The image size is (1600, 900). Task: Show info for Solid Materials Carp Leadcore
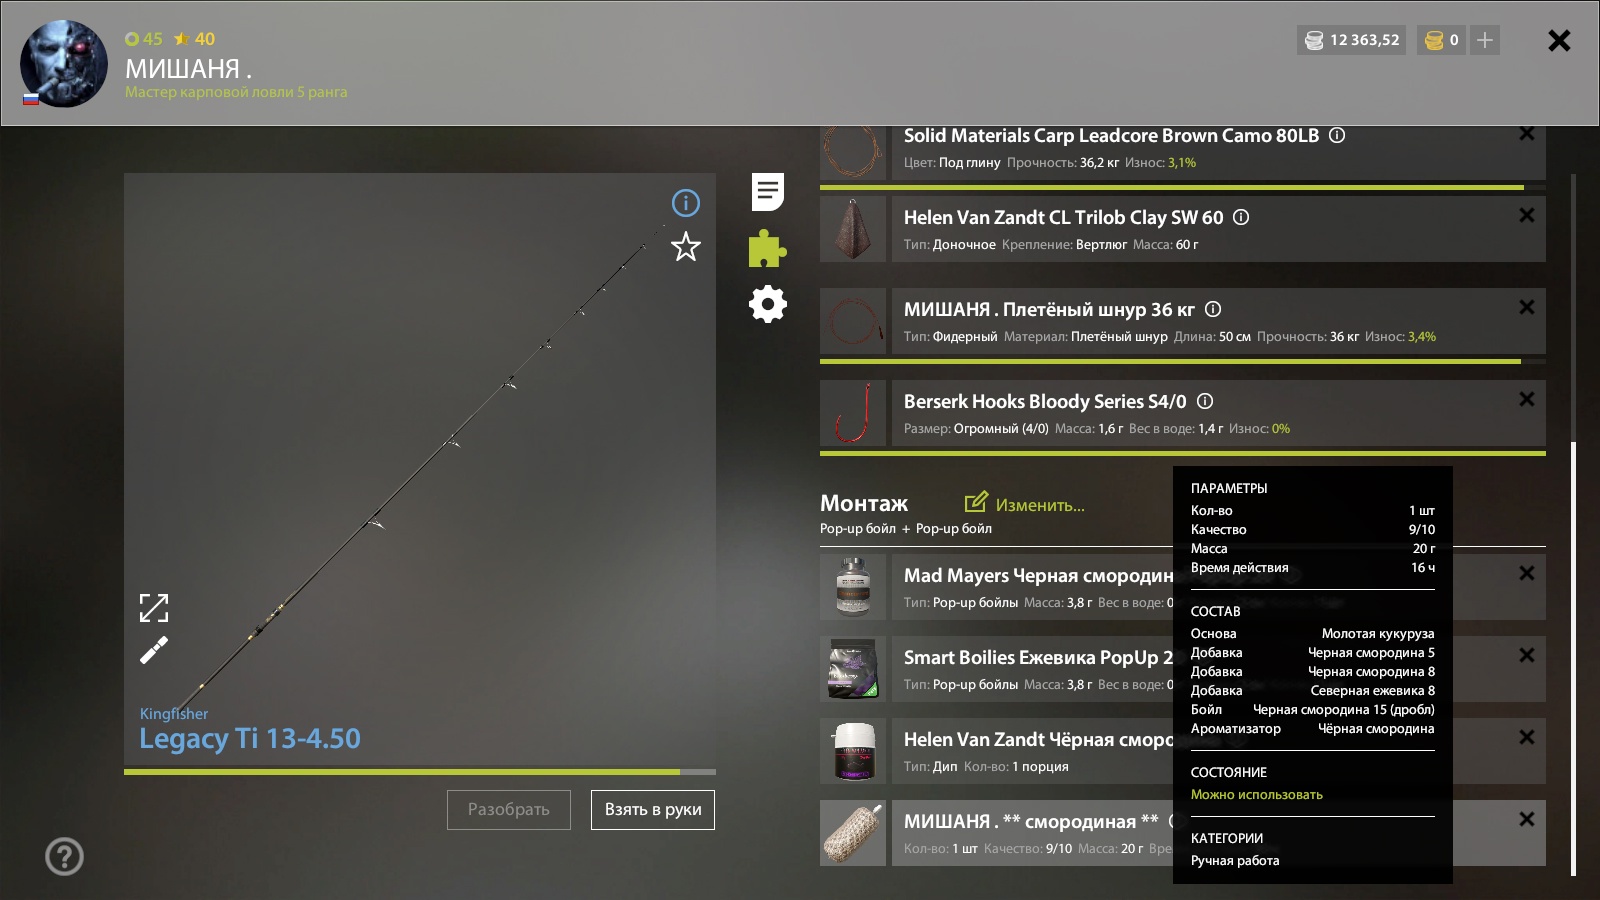pos(1337,135)
